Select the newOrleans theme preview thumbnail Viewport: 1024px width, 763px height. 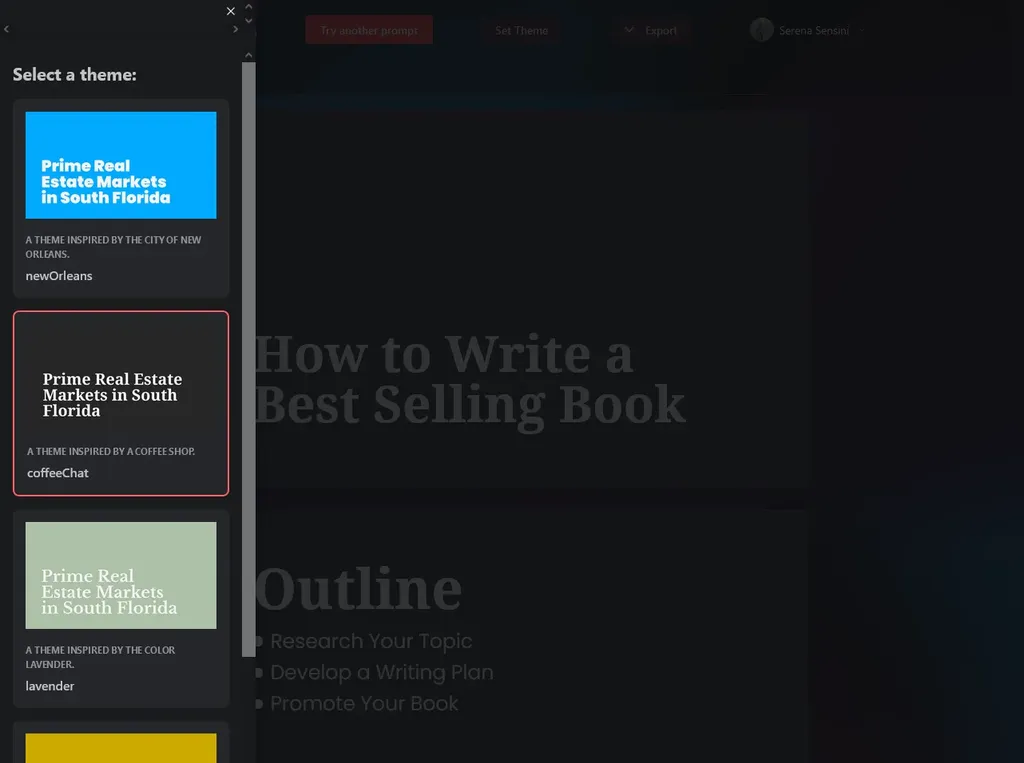[121, 165]
